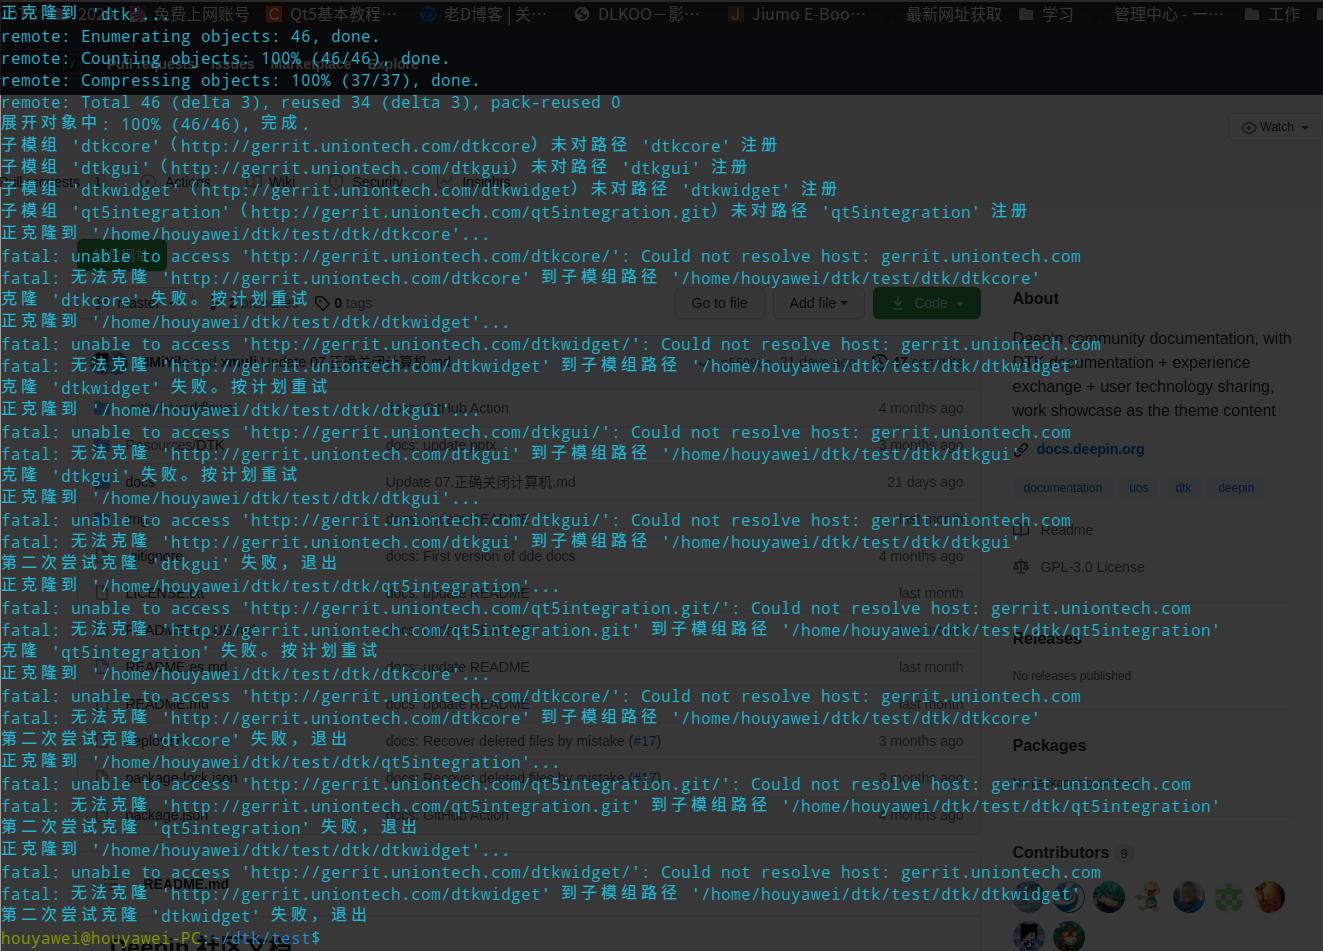Open the DLKOO bookmark
The width and height of the screenshot is (1323, 951).
(638, 14)
